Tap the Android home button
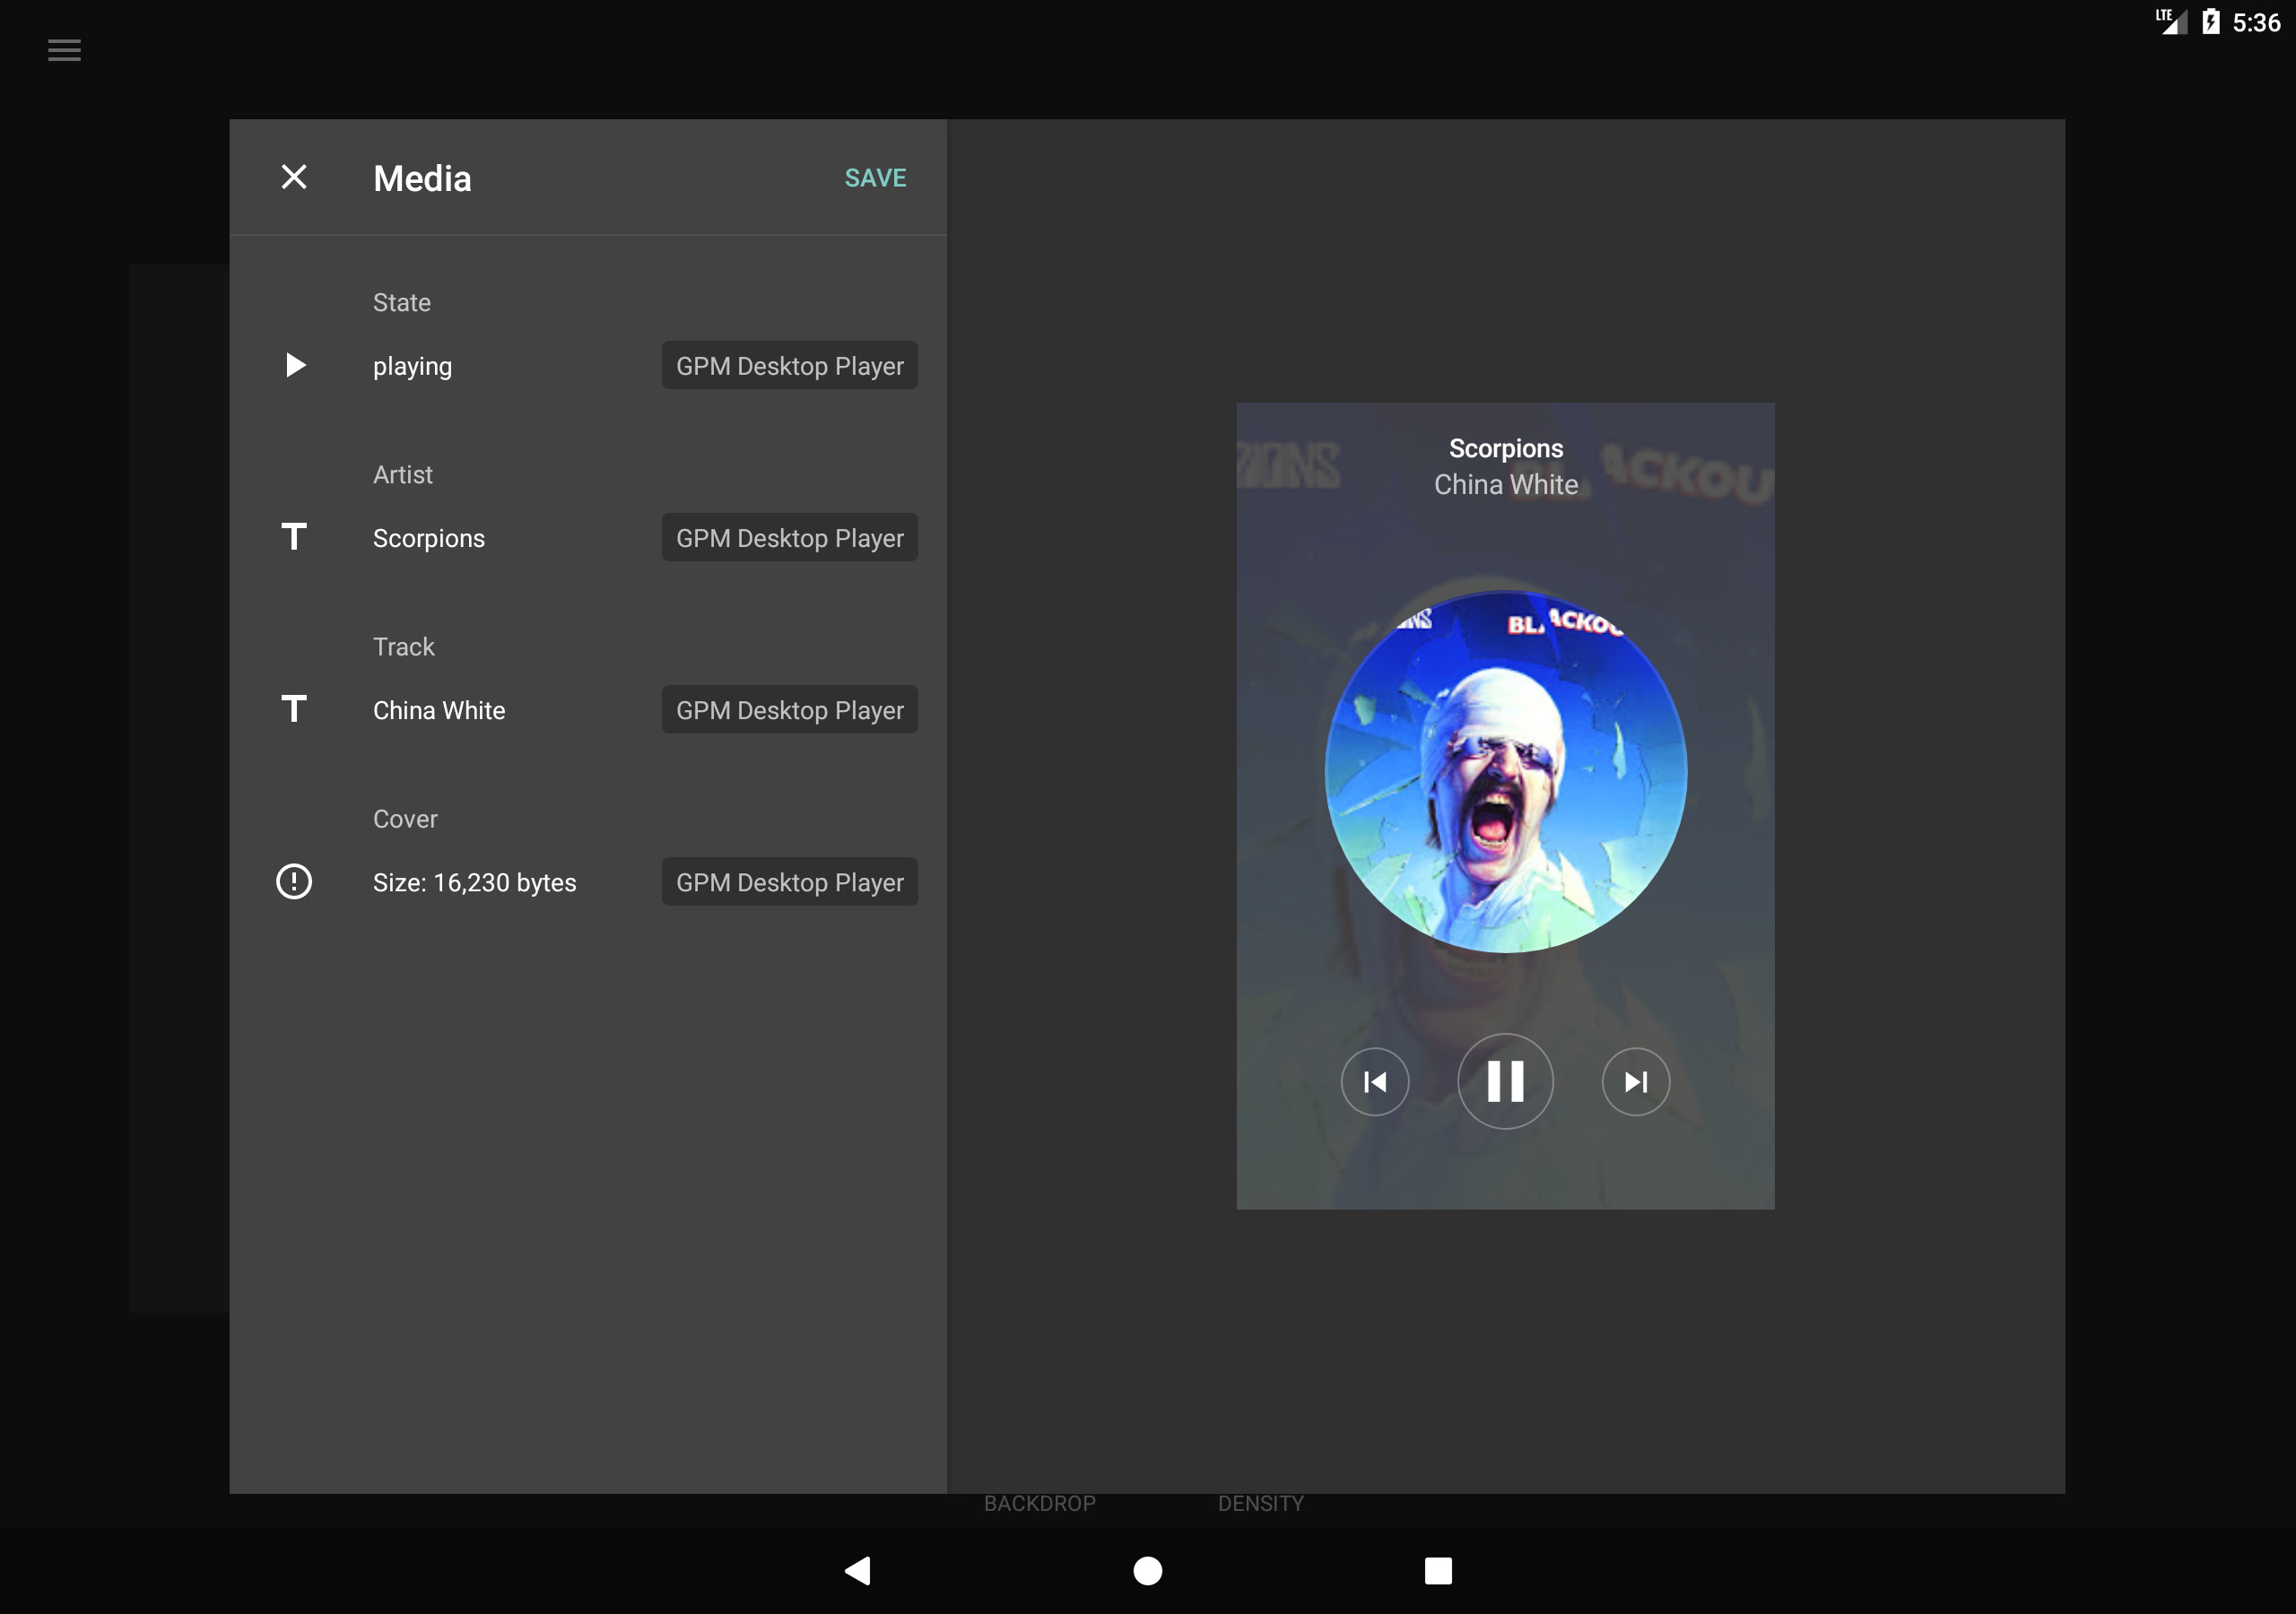Viewport: 2296px width, 1614px height. tap(1148, 1571)
